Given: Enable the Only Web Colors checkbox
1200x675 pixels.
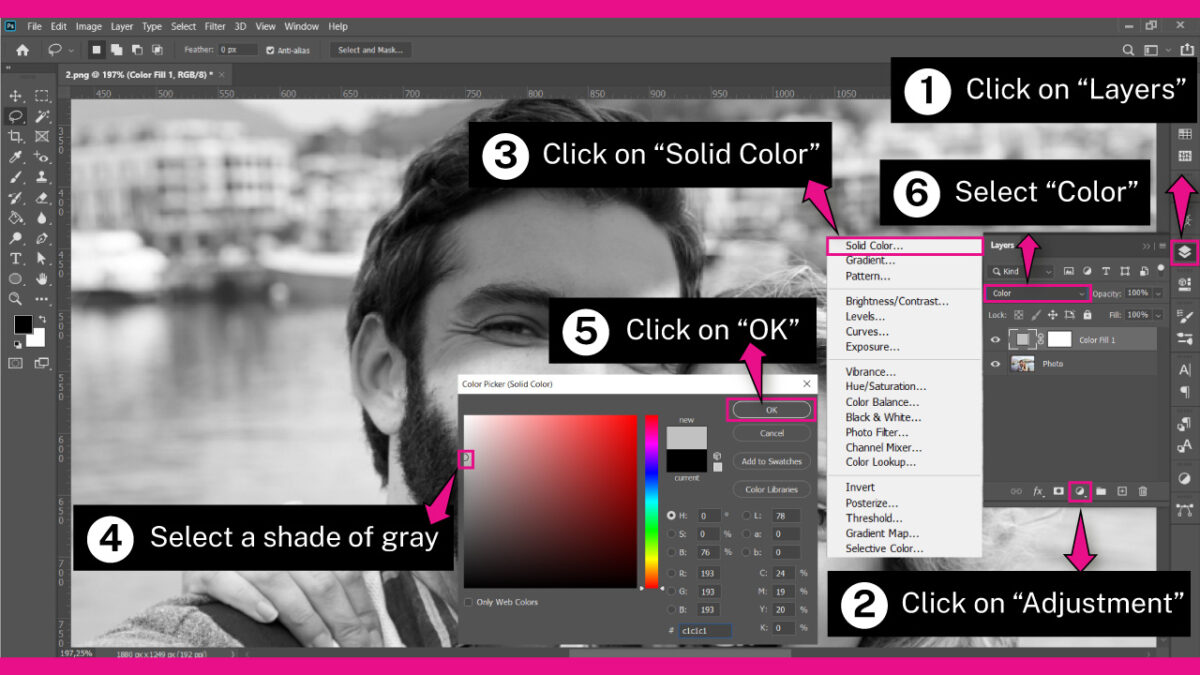Looking at the screenshot, I should (469, 602).
